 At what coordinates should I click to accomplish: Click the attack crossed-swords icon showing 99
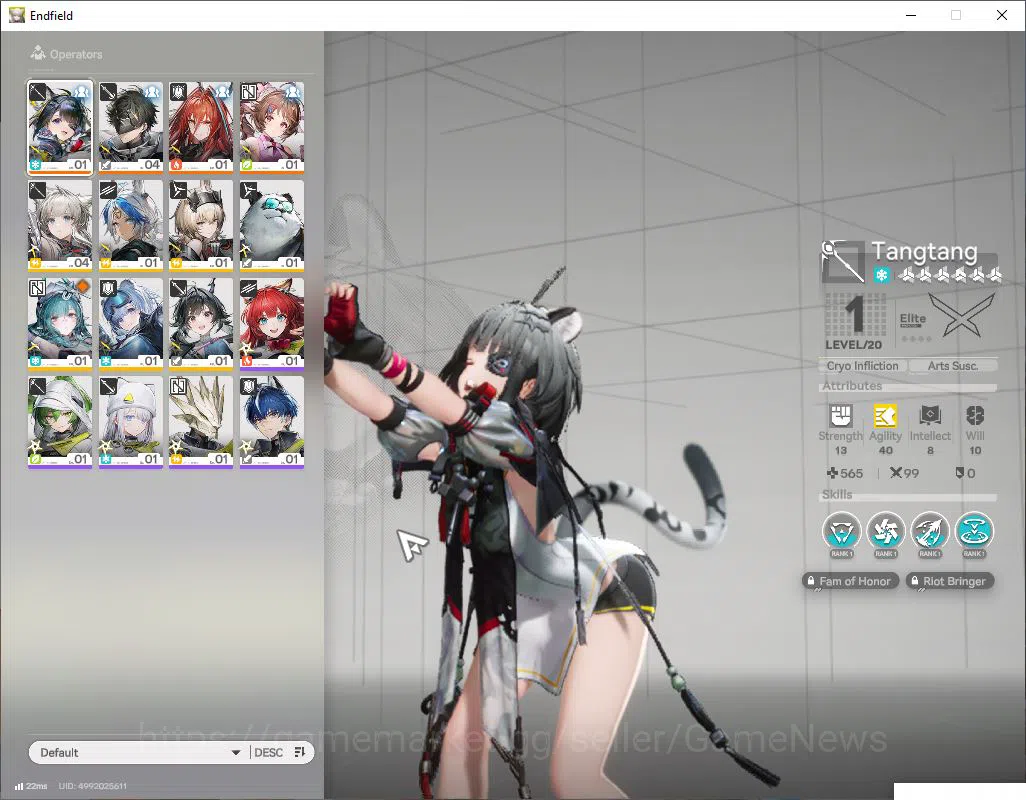click(896, 472)
